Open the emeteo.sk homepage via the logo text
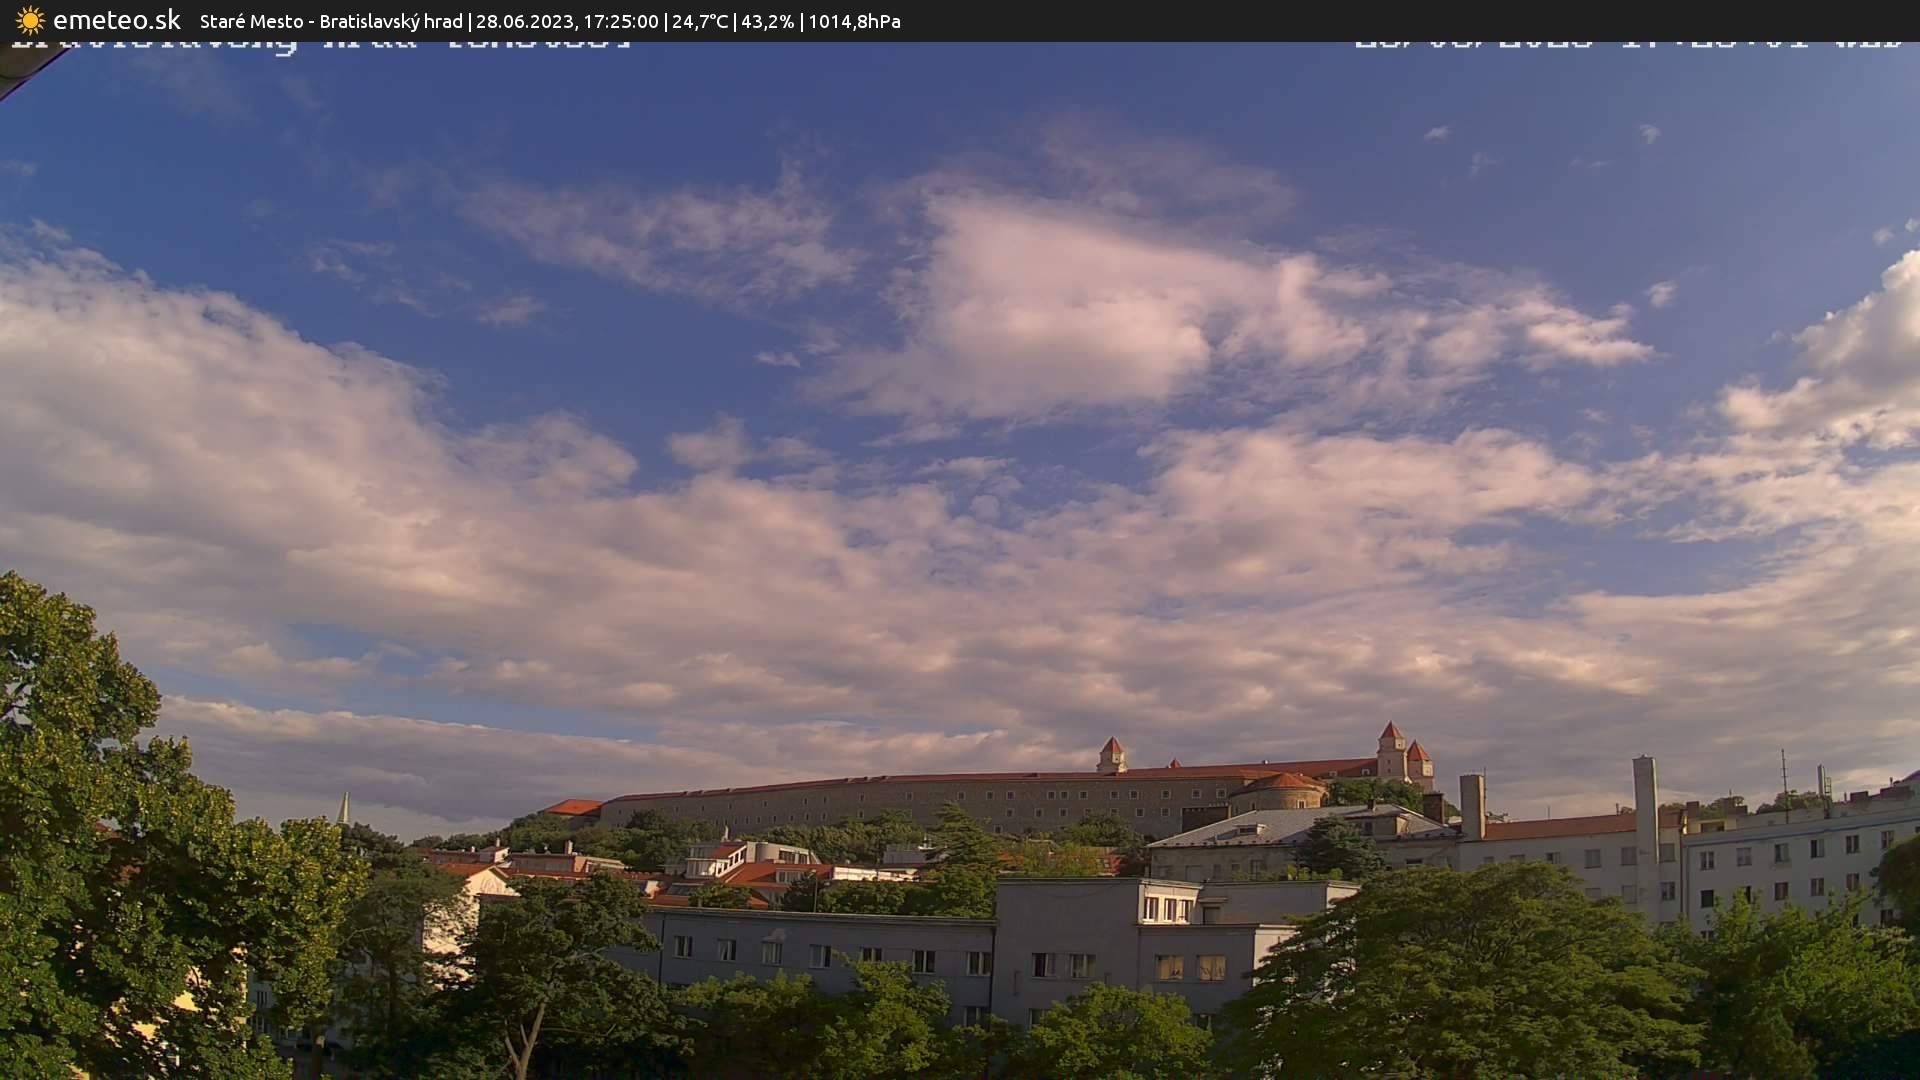 tap(117, 19)
